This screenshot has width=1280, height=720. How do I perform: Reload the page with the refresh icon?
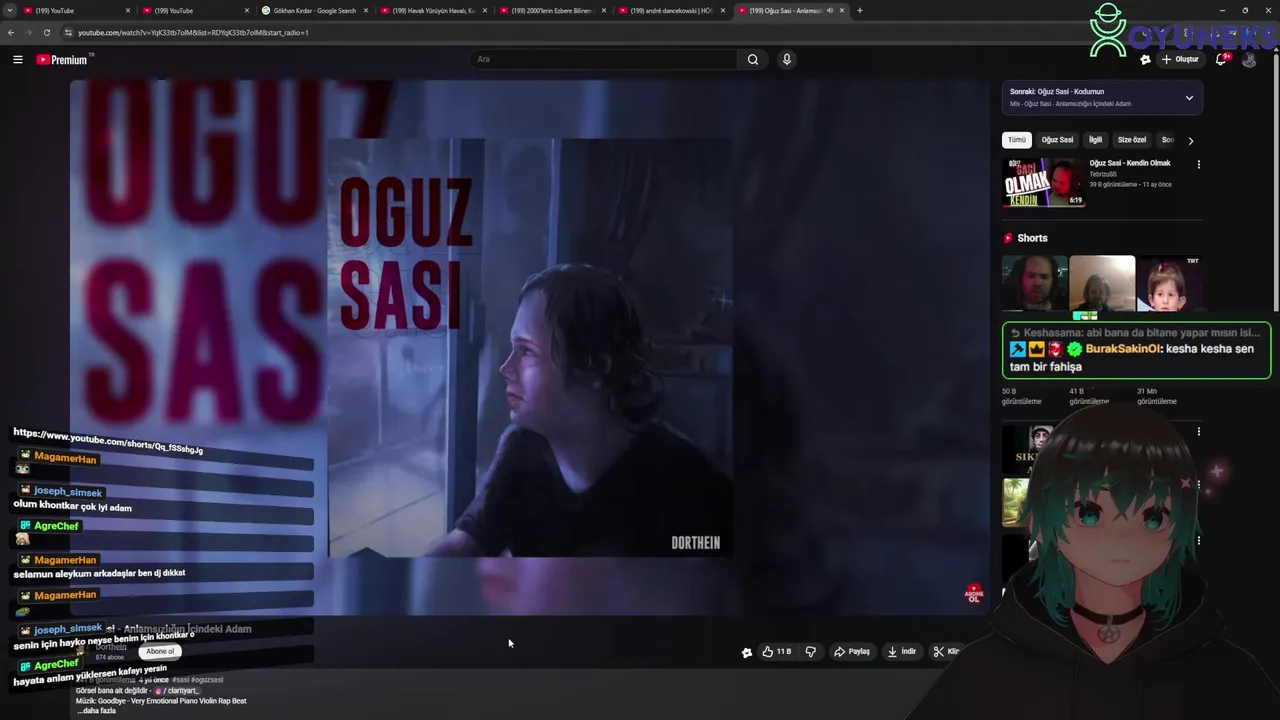pos(46,32)
